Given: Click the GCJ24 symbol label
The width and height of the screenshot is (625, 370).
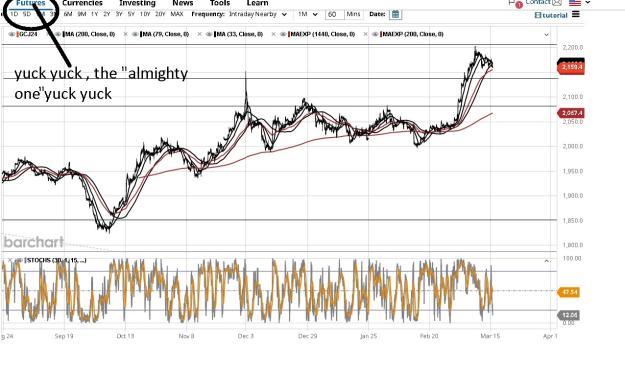Looking at the screenshot, I should point(28,34).
